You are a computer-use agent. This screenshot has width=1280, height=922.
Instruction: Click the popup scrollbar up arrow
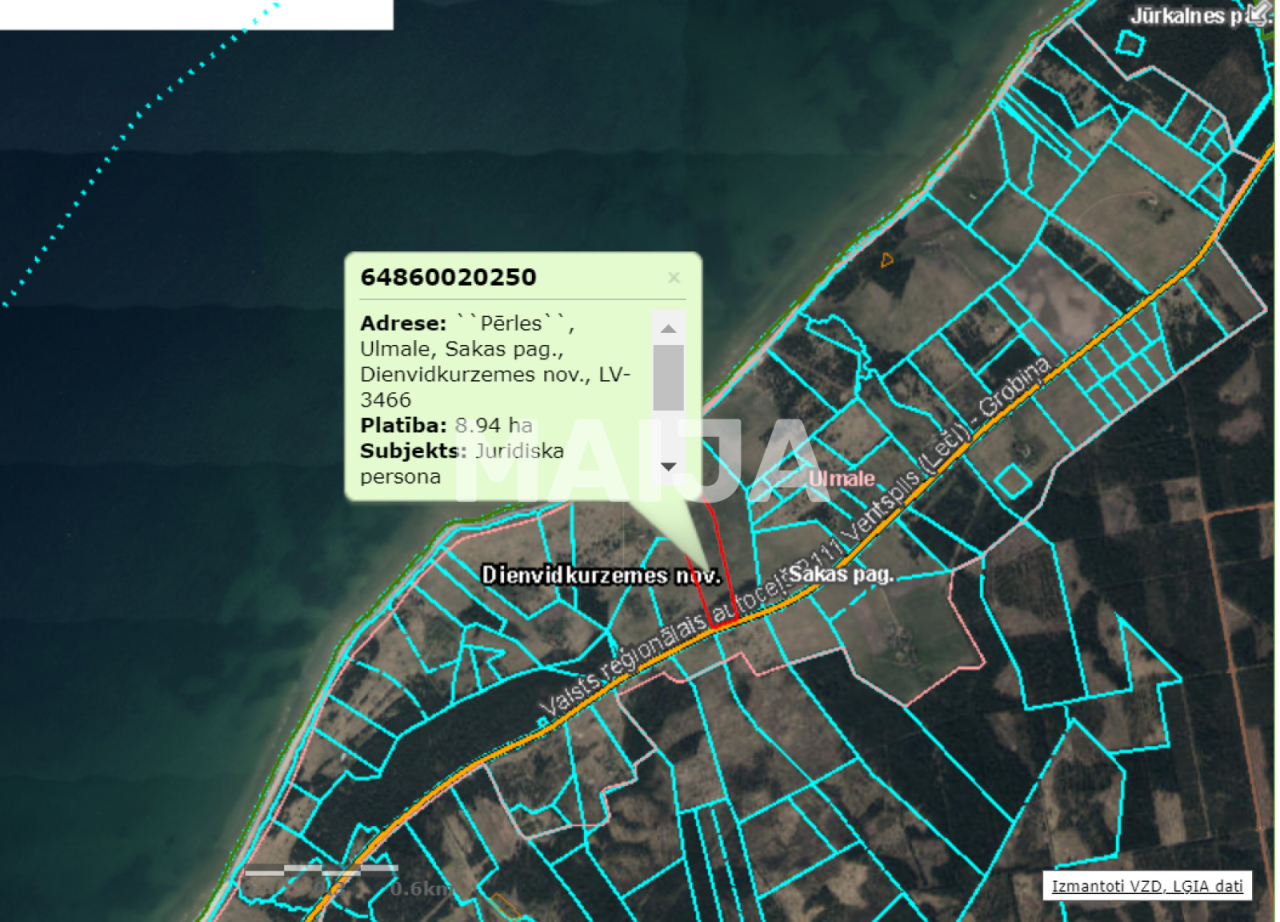pyautogui.click(x=669, y=328)
